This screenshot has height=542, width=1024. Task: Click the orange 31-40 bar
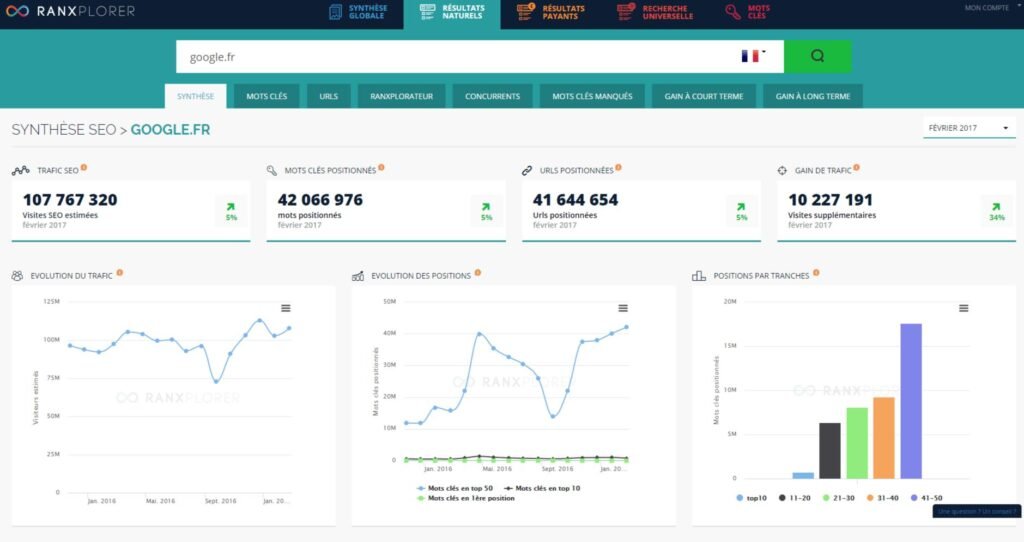click(x=884, y=438)
